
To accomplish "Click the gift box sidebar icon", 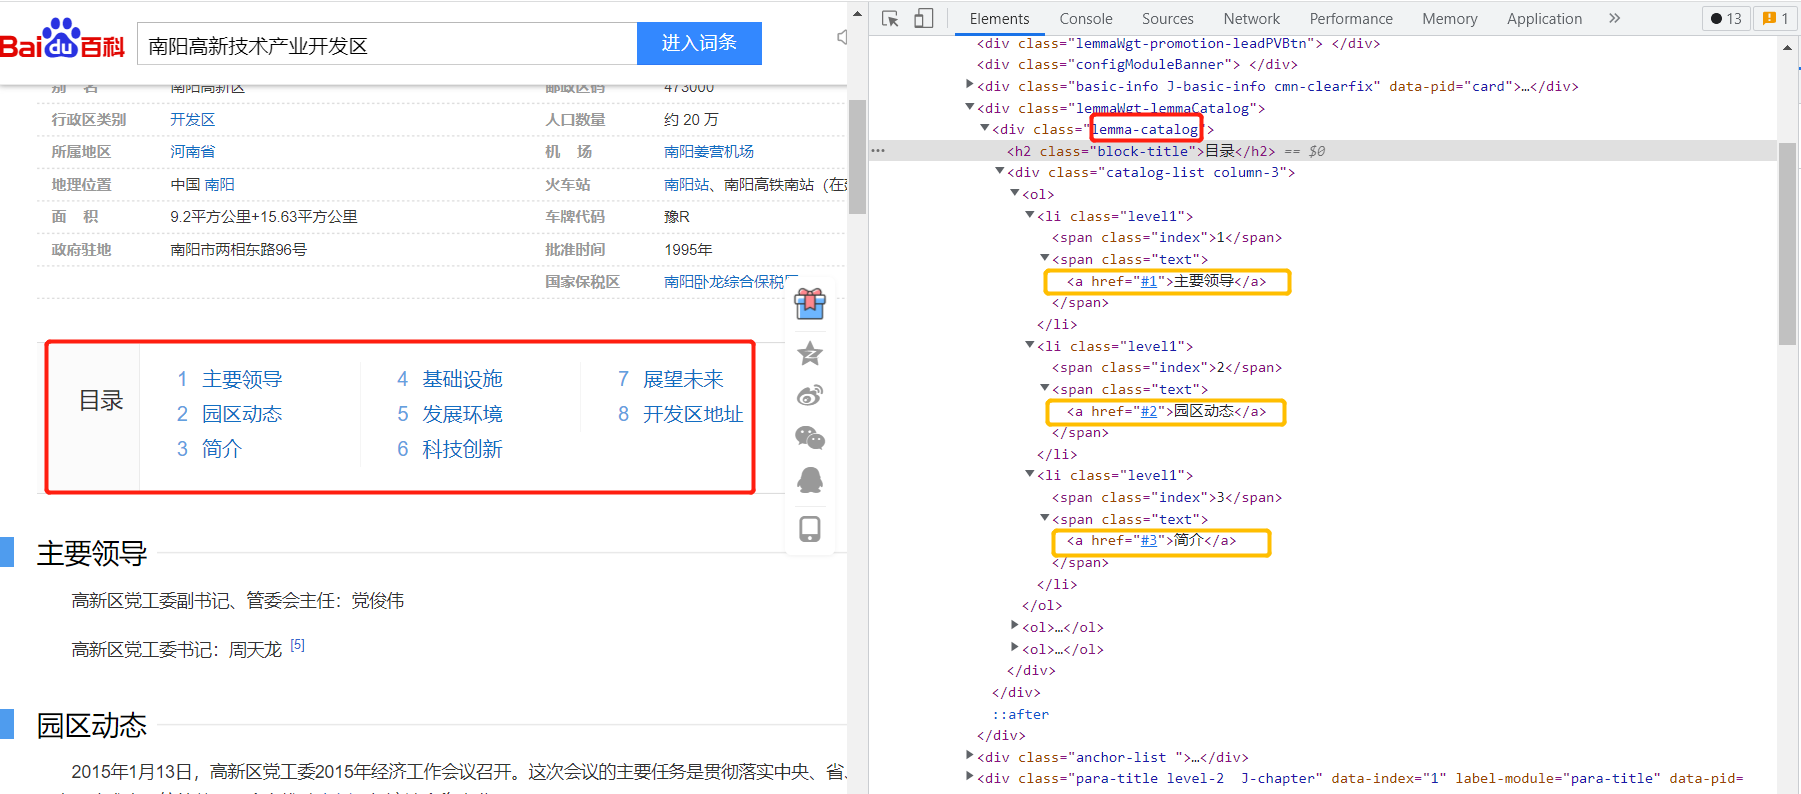I will point(810,303).
